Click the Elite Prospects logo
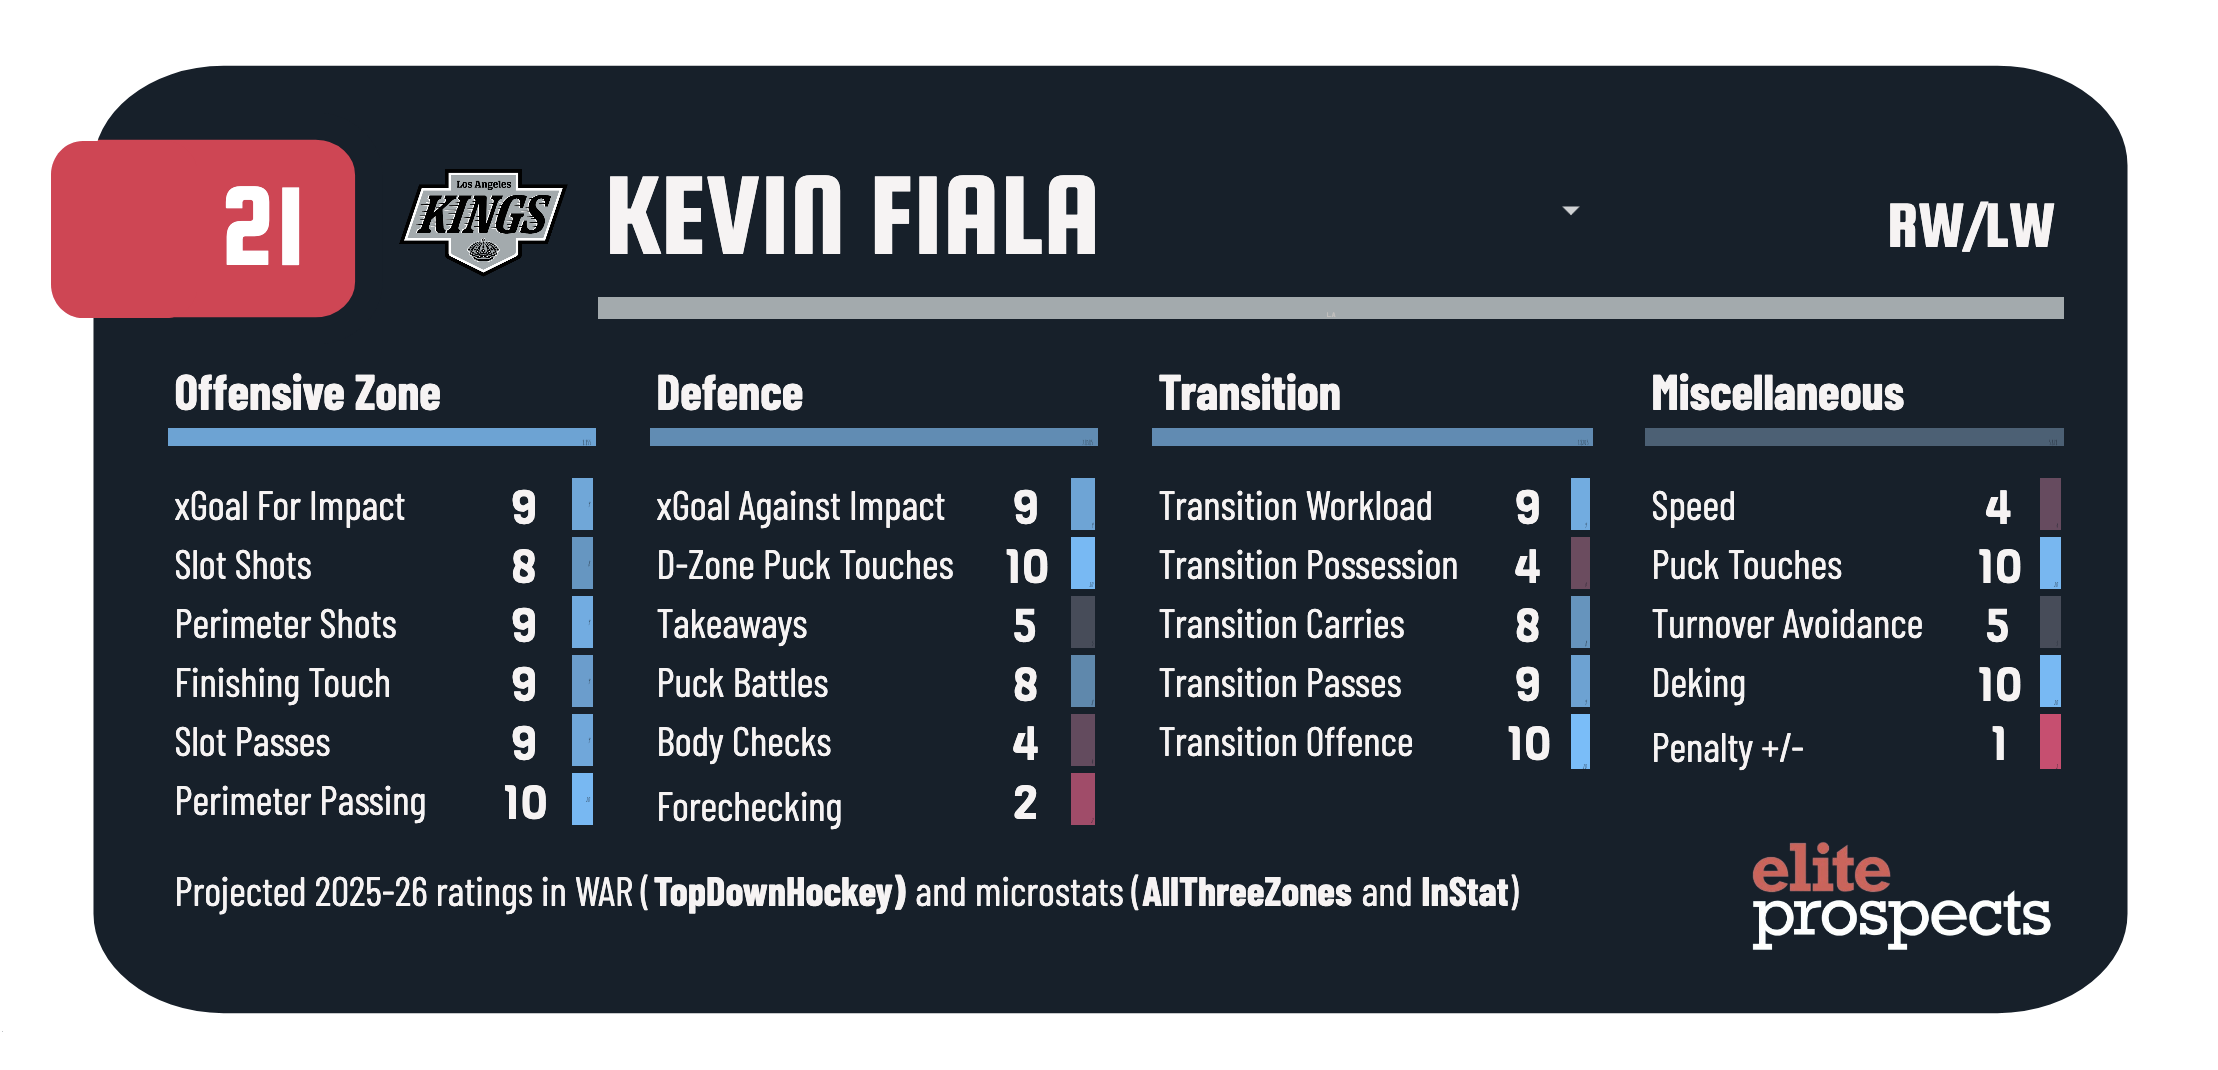The width and height of the screenshot is (2218, 1070). point(1900,895)
